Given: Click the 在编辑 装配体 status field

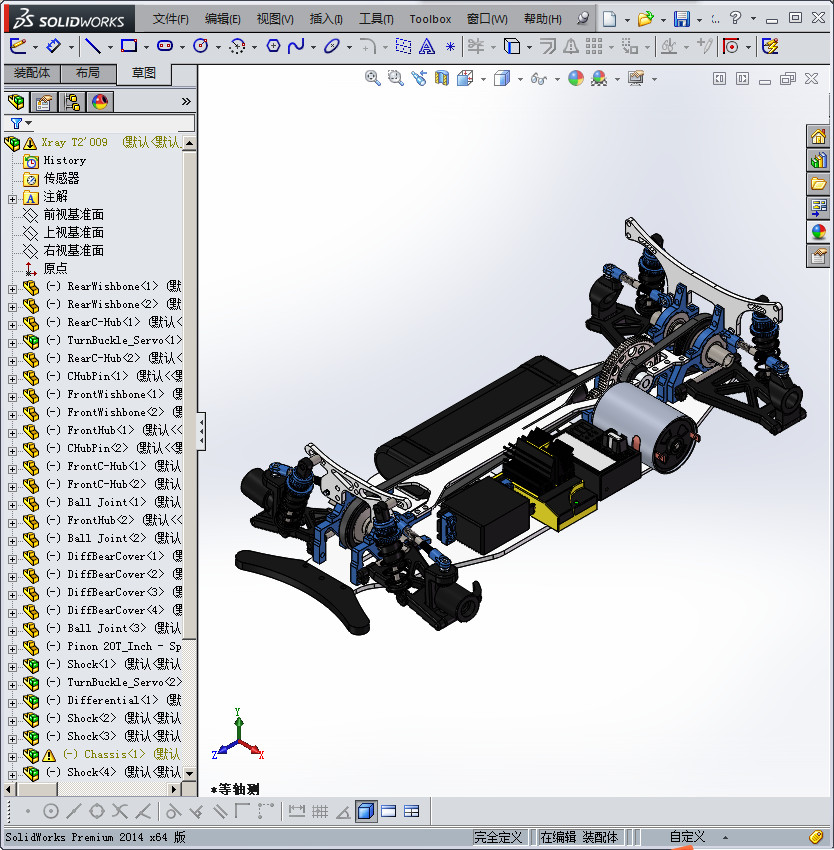Looking at the screenshot, I should pos(579,837).
